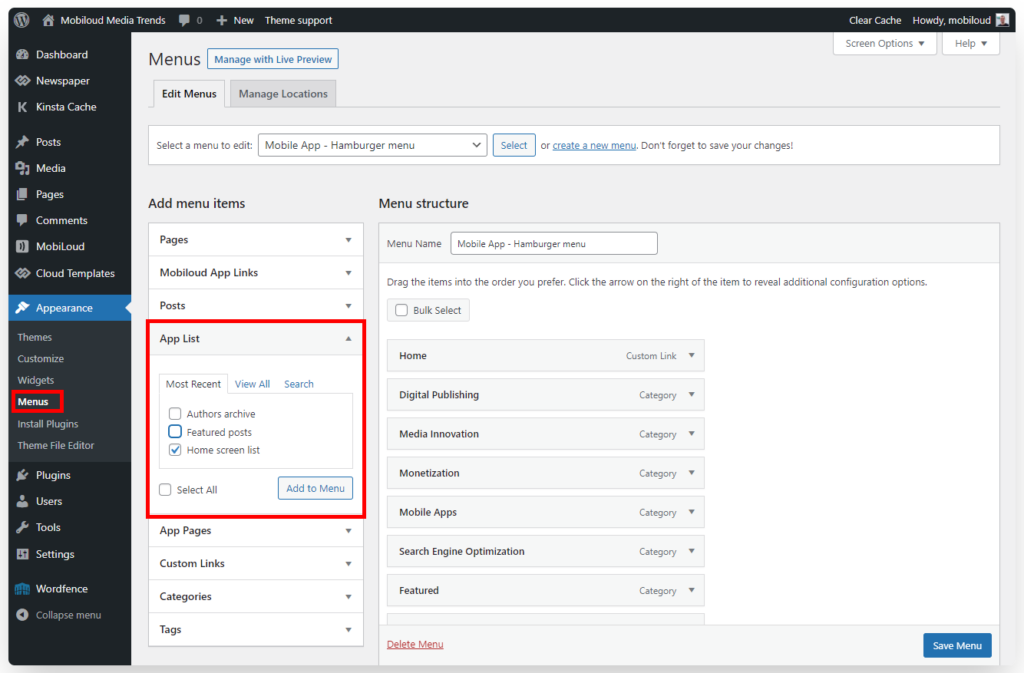Tick the Select All checkbox

pos(165,490)
